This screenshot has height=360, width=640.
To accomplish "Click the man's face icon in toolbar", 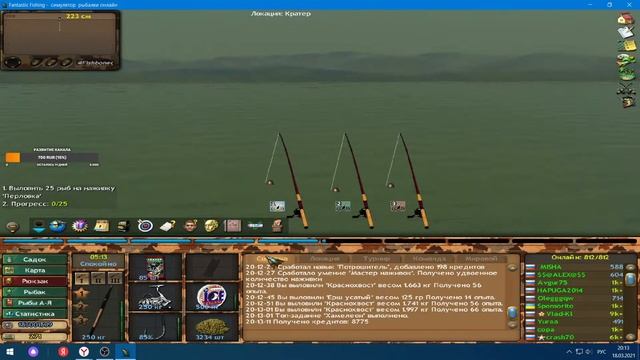I will [190, 226].
